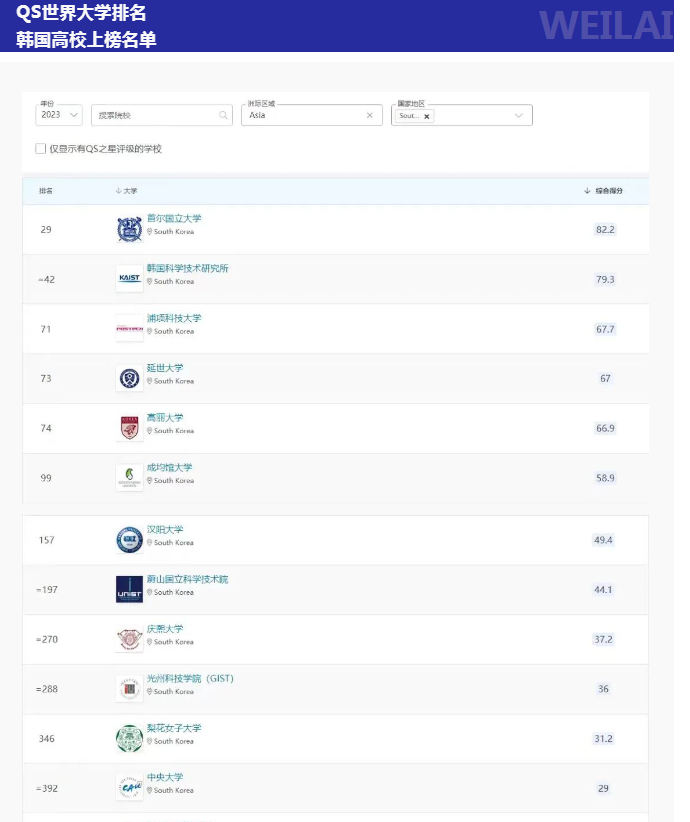Screen dimensions: 690x822
Task: Click the Kyung Hee University crest
Action: tap(130, 639)
